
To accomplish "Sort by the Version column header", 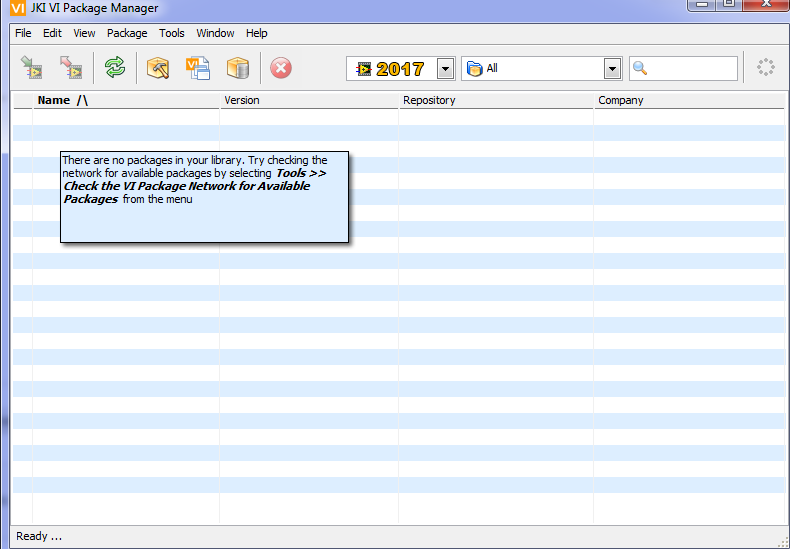I will pyautogui.click(x=309, y=100).
